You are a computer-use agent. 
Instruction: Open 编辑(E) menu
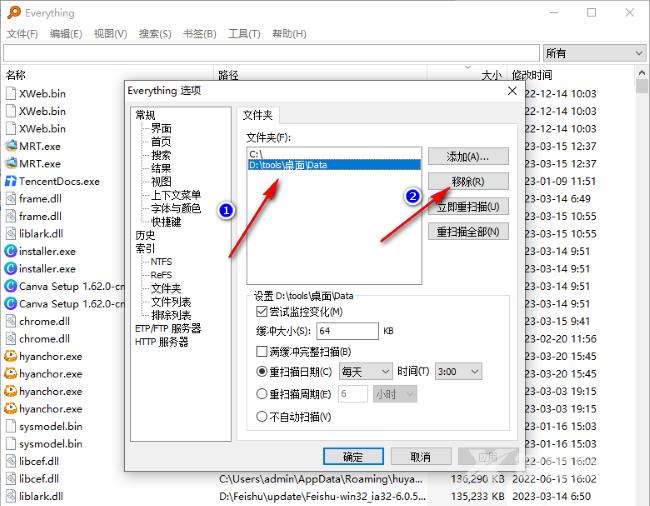pos(66,34)
